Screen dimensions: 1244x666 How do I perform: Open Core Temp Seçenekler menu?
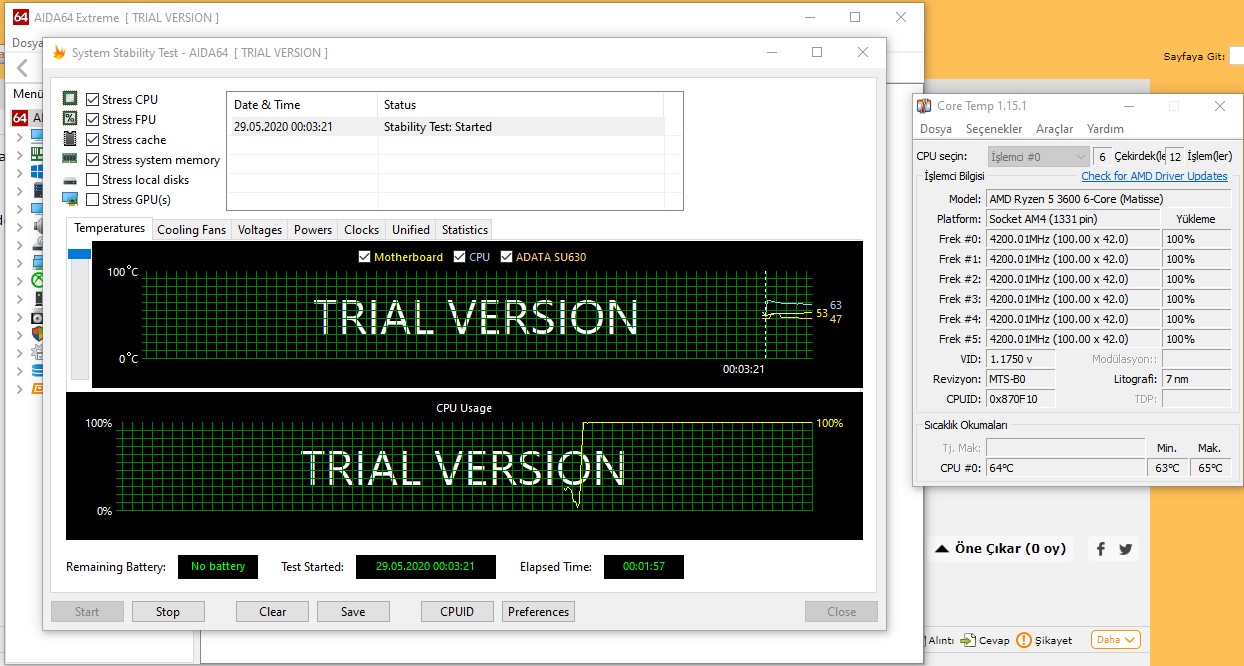pyautogui.click(x=994, y=129)
